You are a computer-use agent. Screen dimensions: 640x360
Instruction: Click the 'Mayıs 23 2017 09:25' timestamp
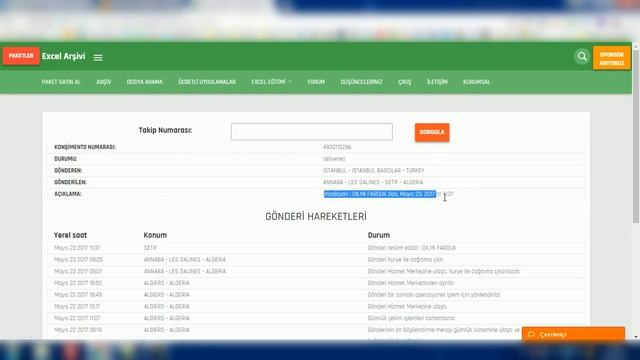click(x=78, y=260)
